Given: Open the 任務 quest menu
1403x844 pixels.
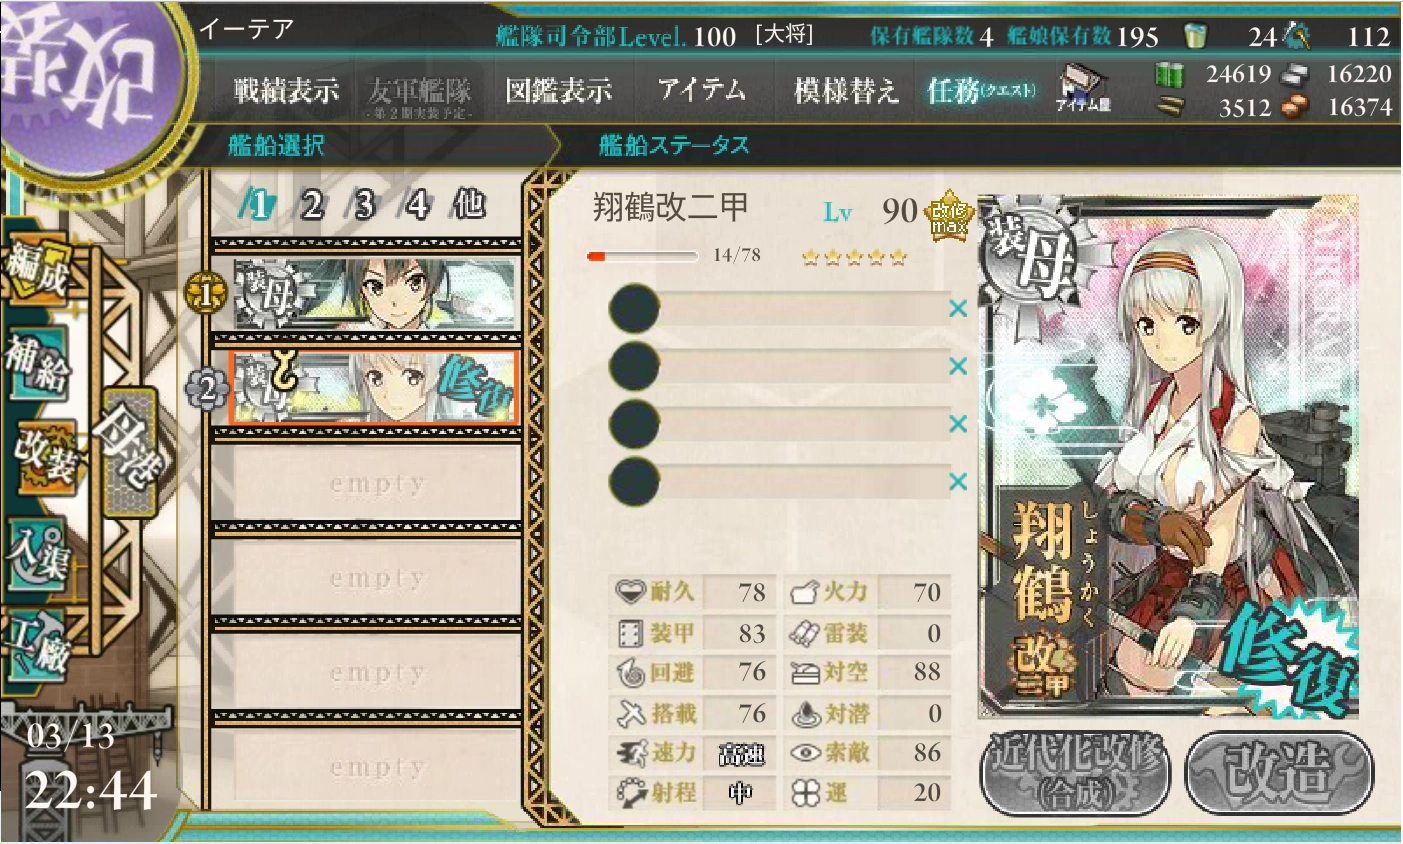Looking at the screenshot, I should tap(980, 91).
